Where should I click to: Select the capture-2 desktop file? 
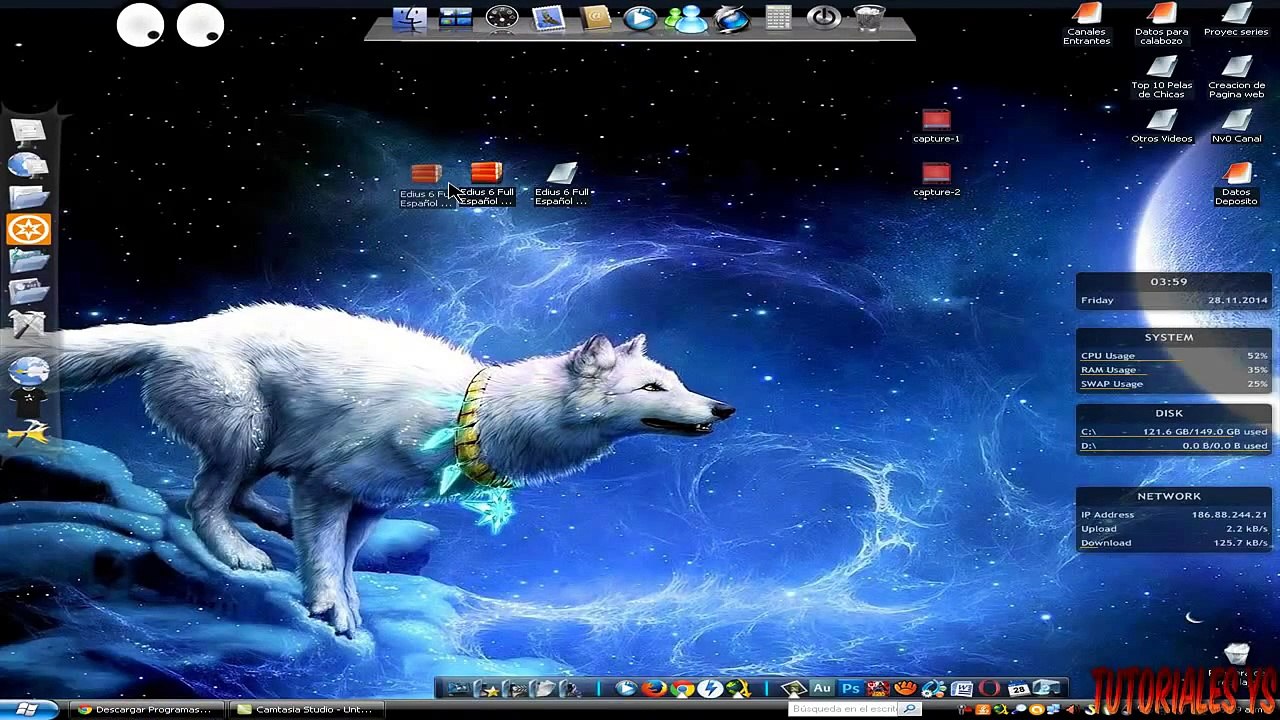click(x=936, y=180)
